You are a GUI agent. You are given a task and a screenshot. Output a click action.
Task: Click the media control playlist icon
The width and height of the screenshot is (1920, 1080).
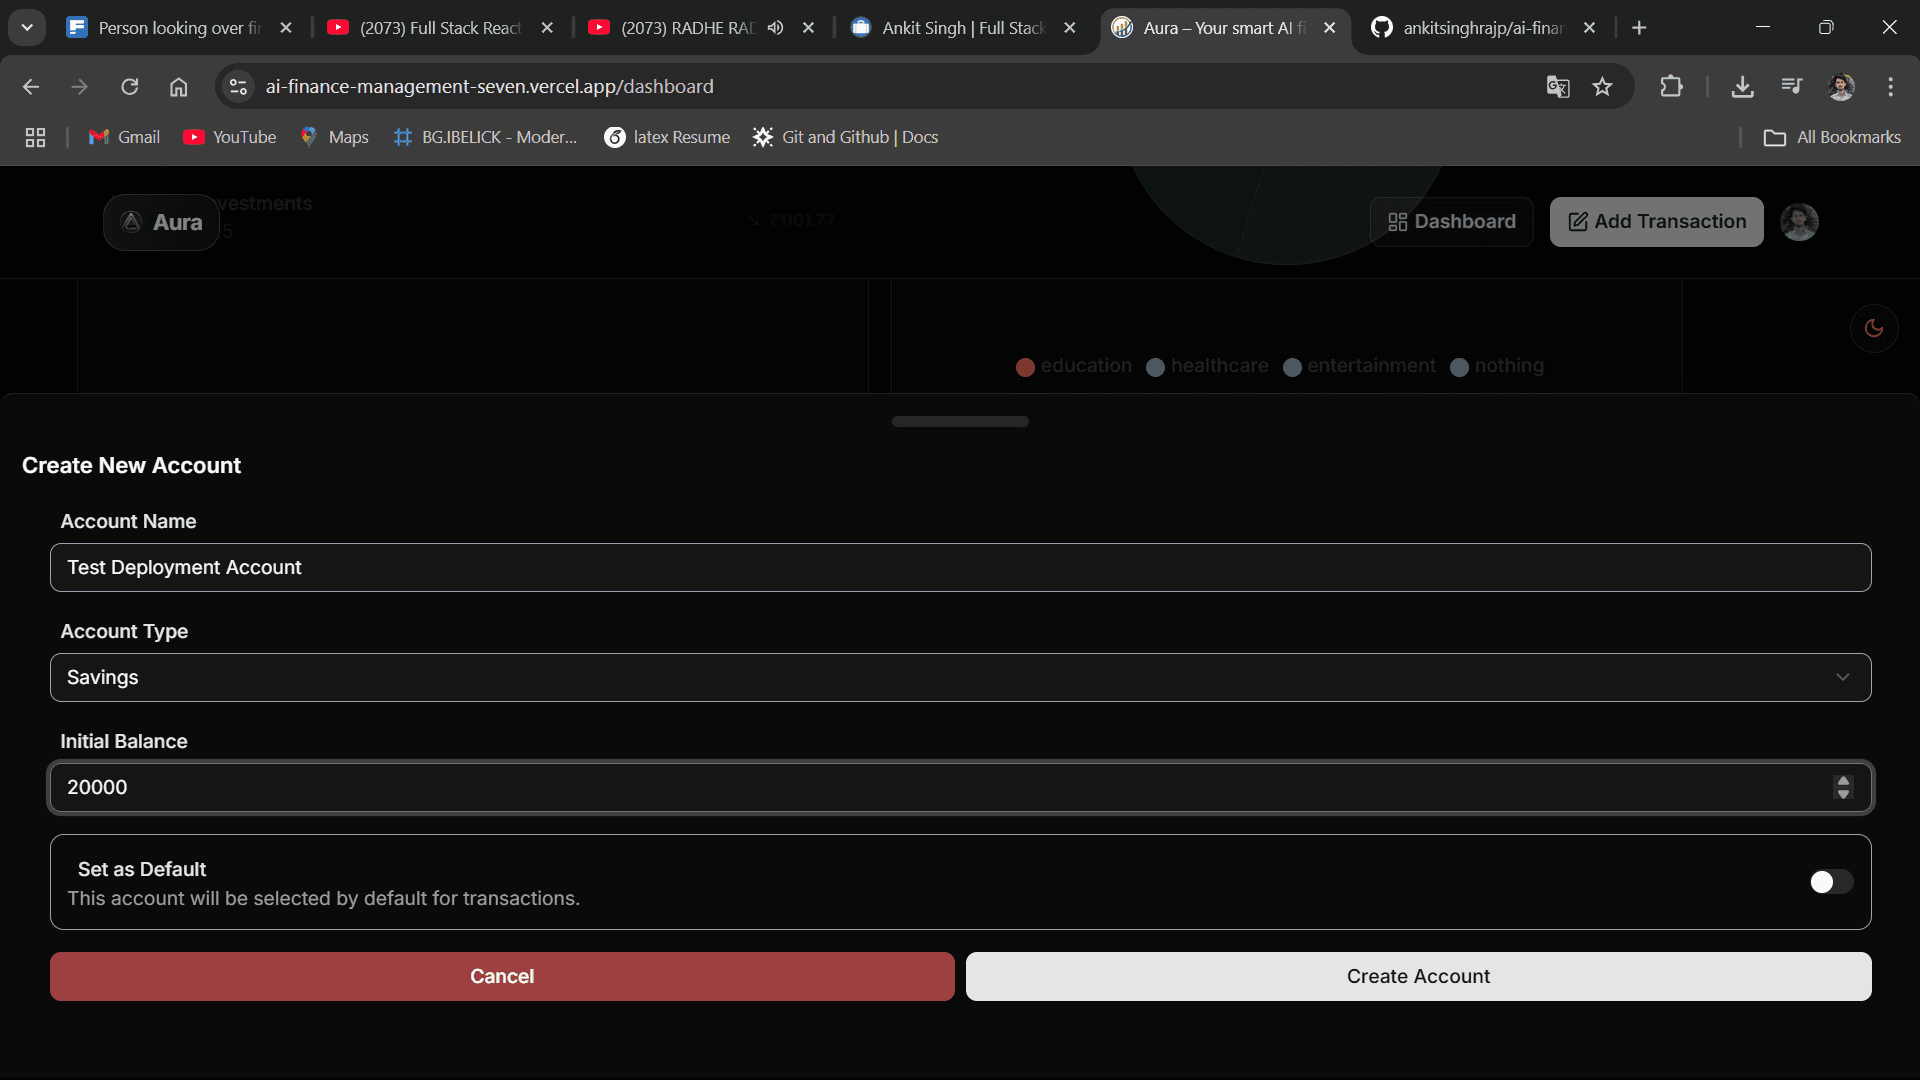point(1791,87)
